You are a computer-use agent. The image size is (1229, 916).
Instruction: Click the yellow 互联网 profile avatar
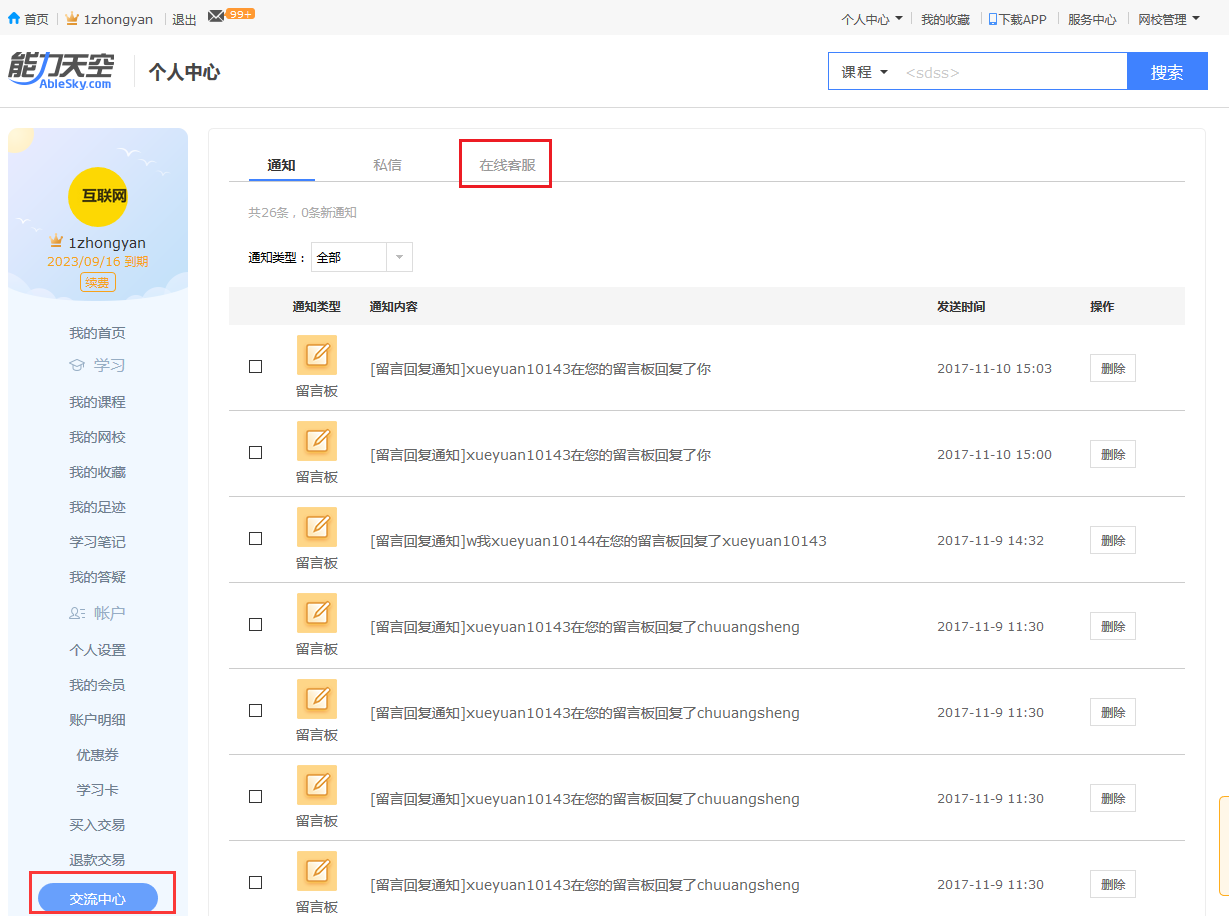click(x=97, y=196)
